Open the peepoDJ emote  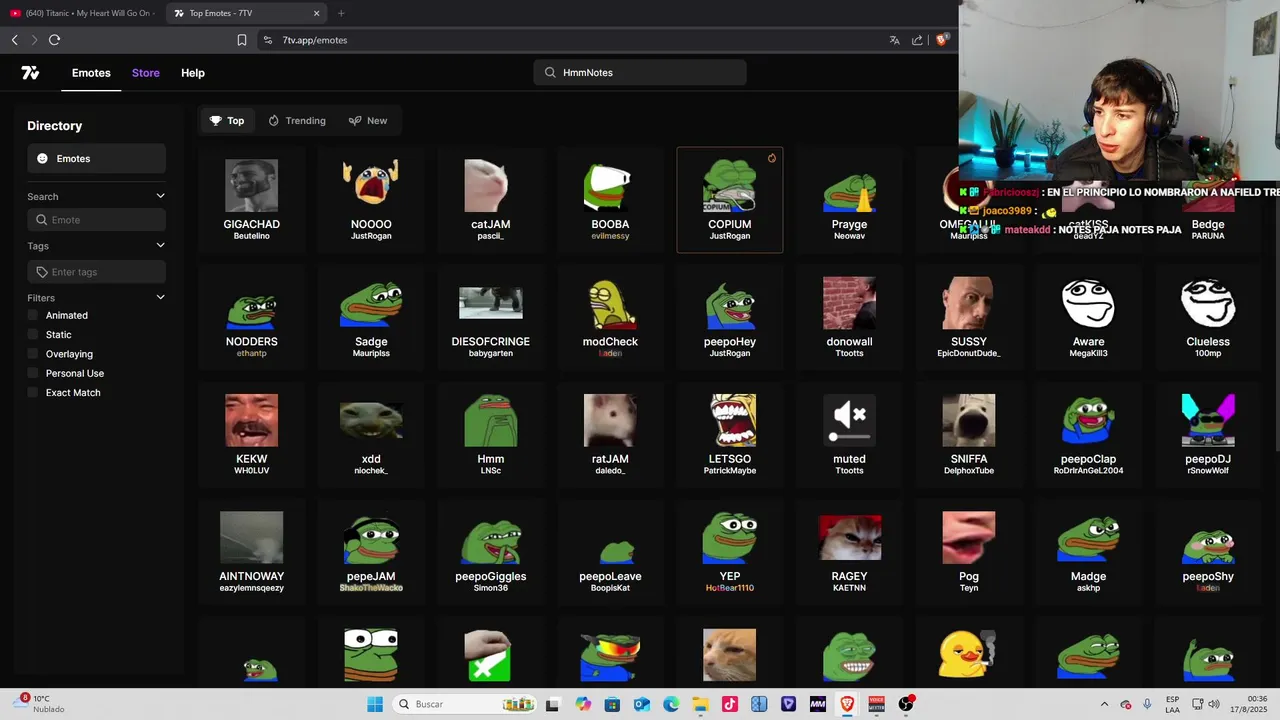[x=1208, y=435]
